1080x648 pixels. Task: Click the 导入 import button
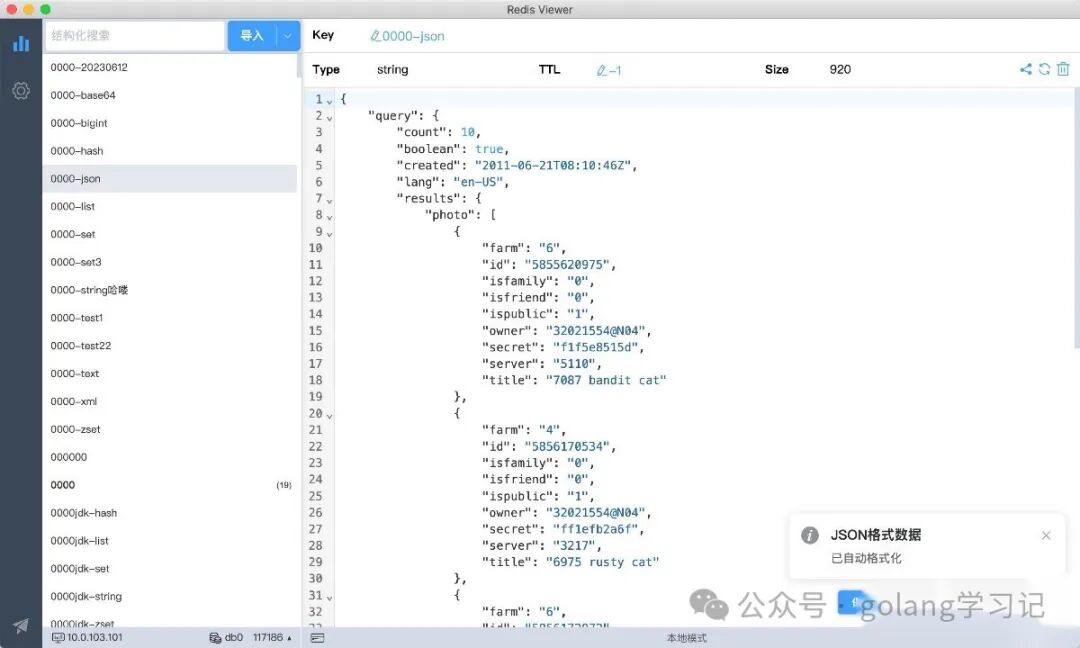[251, 36]
